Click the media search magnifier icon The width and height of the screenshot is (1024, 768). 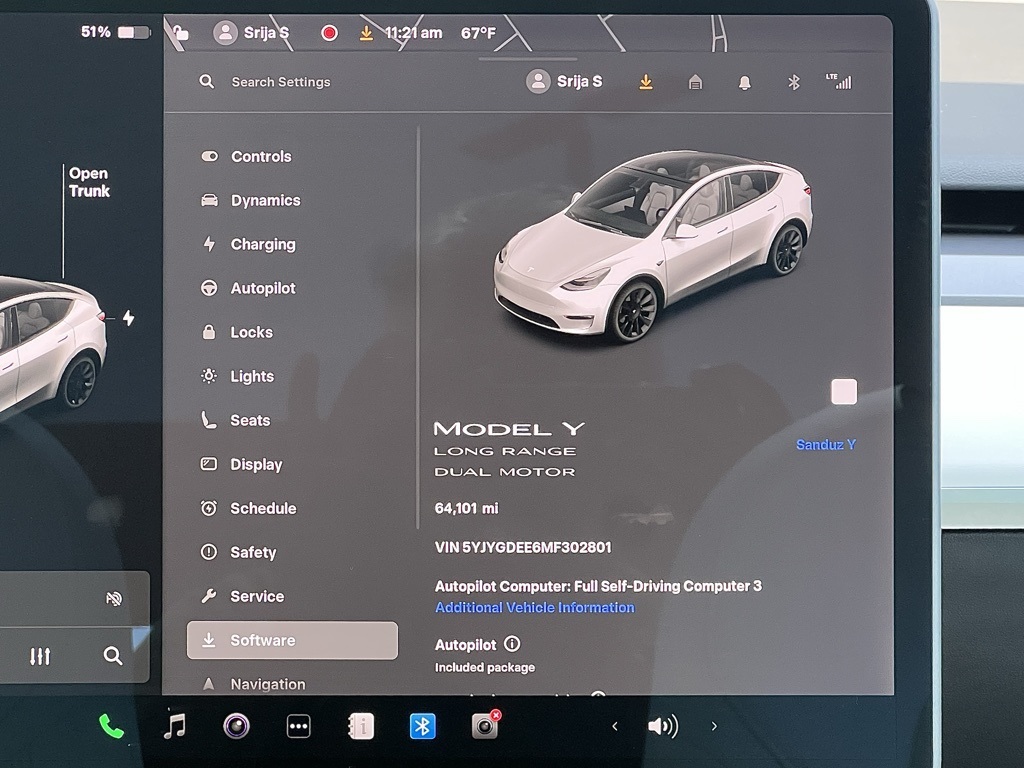(113, 656)
